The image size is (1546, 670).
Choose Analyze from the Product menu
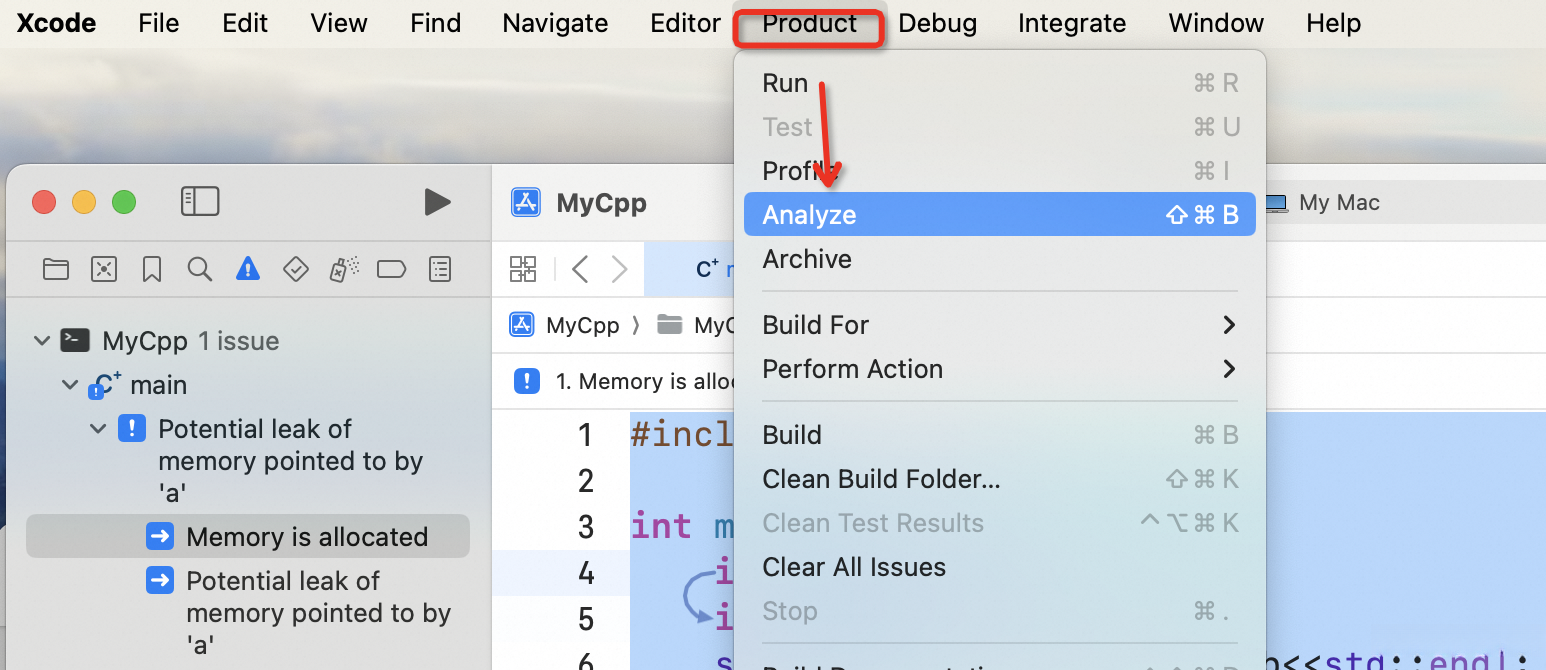[x=809, y=215]
